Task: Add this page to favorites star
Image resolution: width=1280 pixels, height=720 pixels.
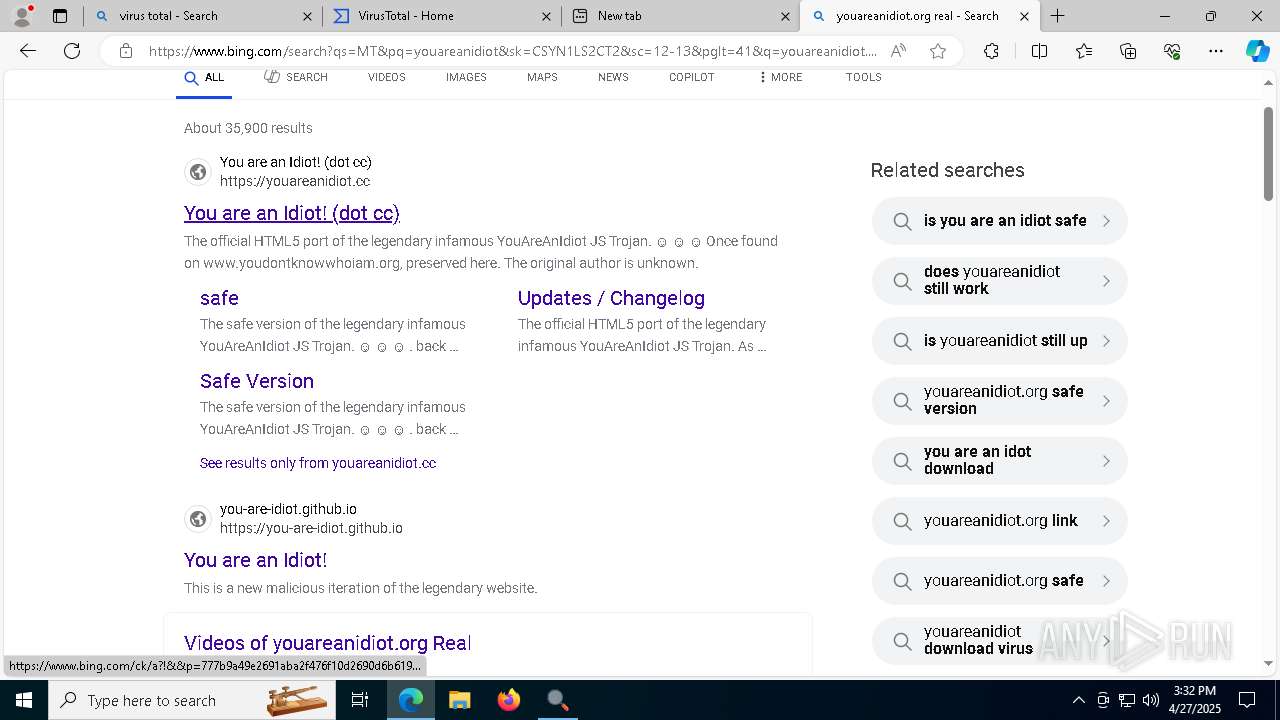Action: point(938,51)
